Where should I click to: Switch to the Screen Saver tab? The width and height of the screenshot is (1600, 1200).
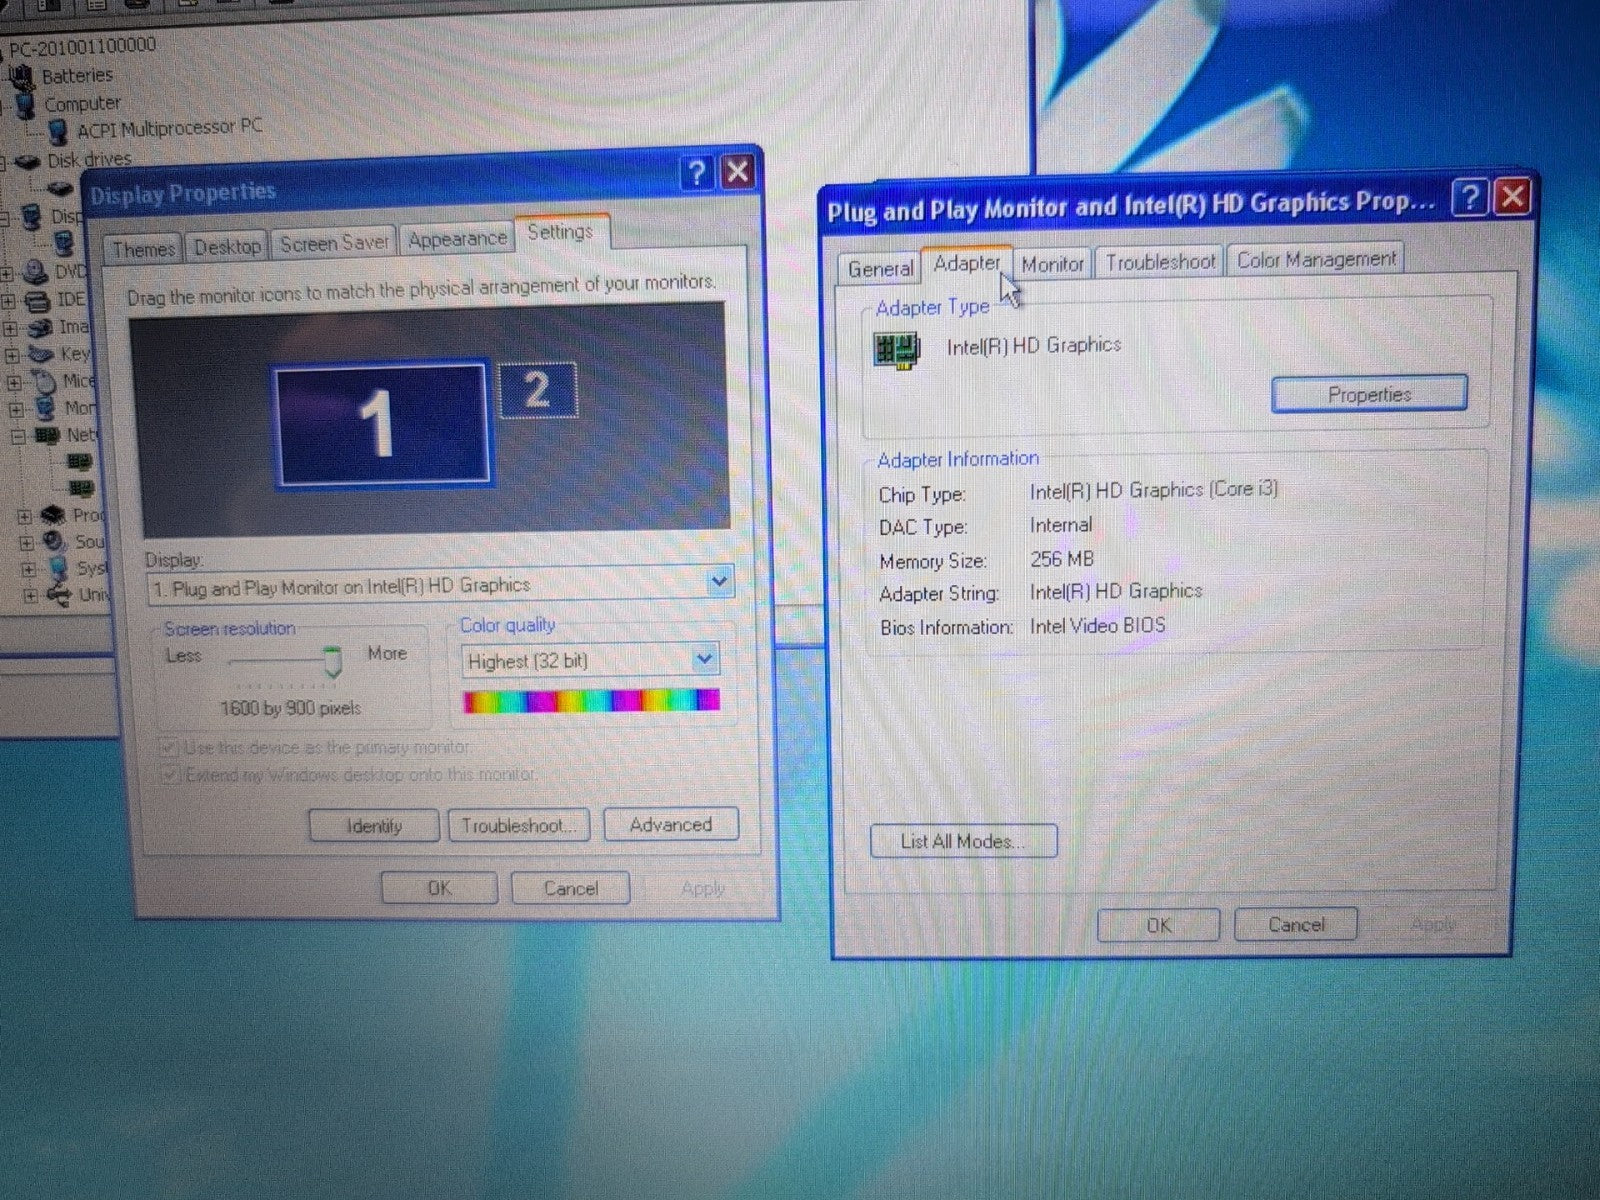point(334,243)
